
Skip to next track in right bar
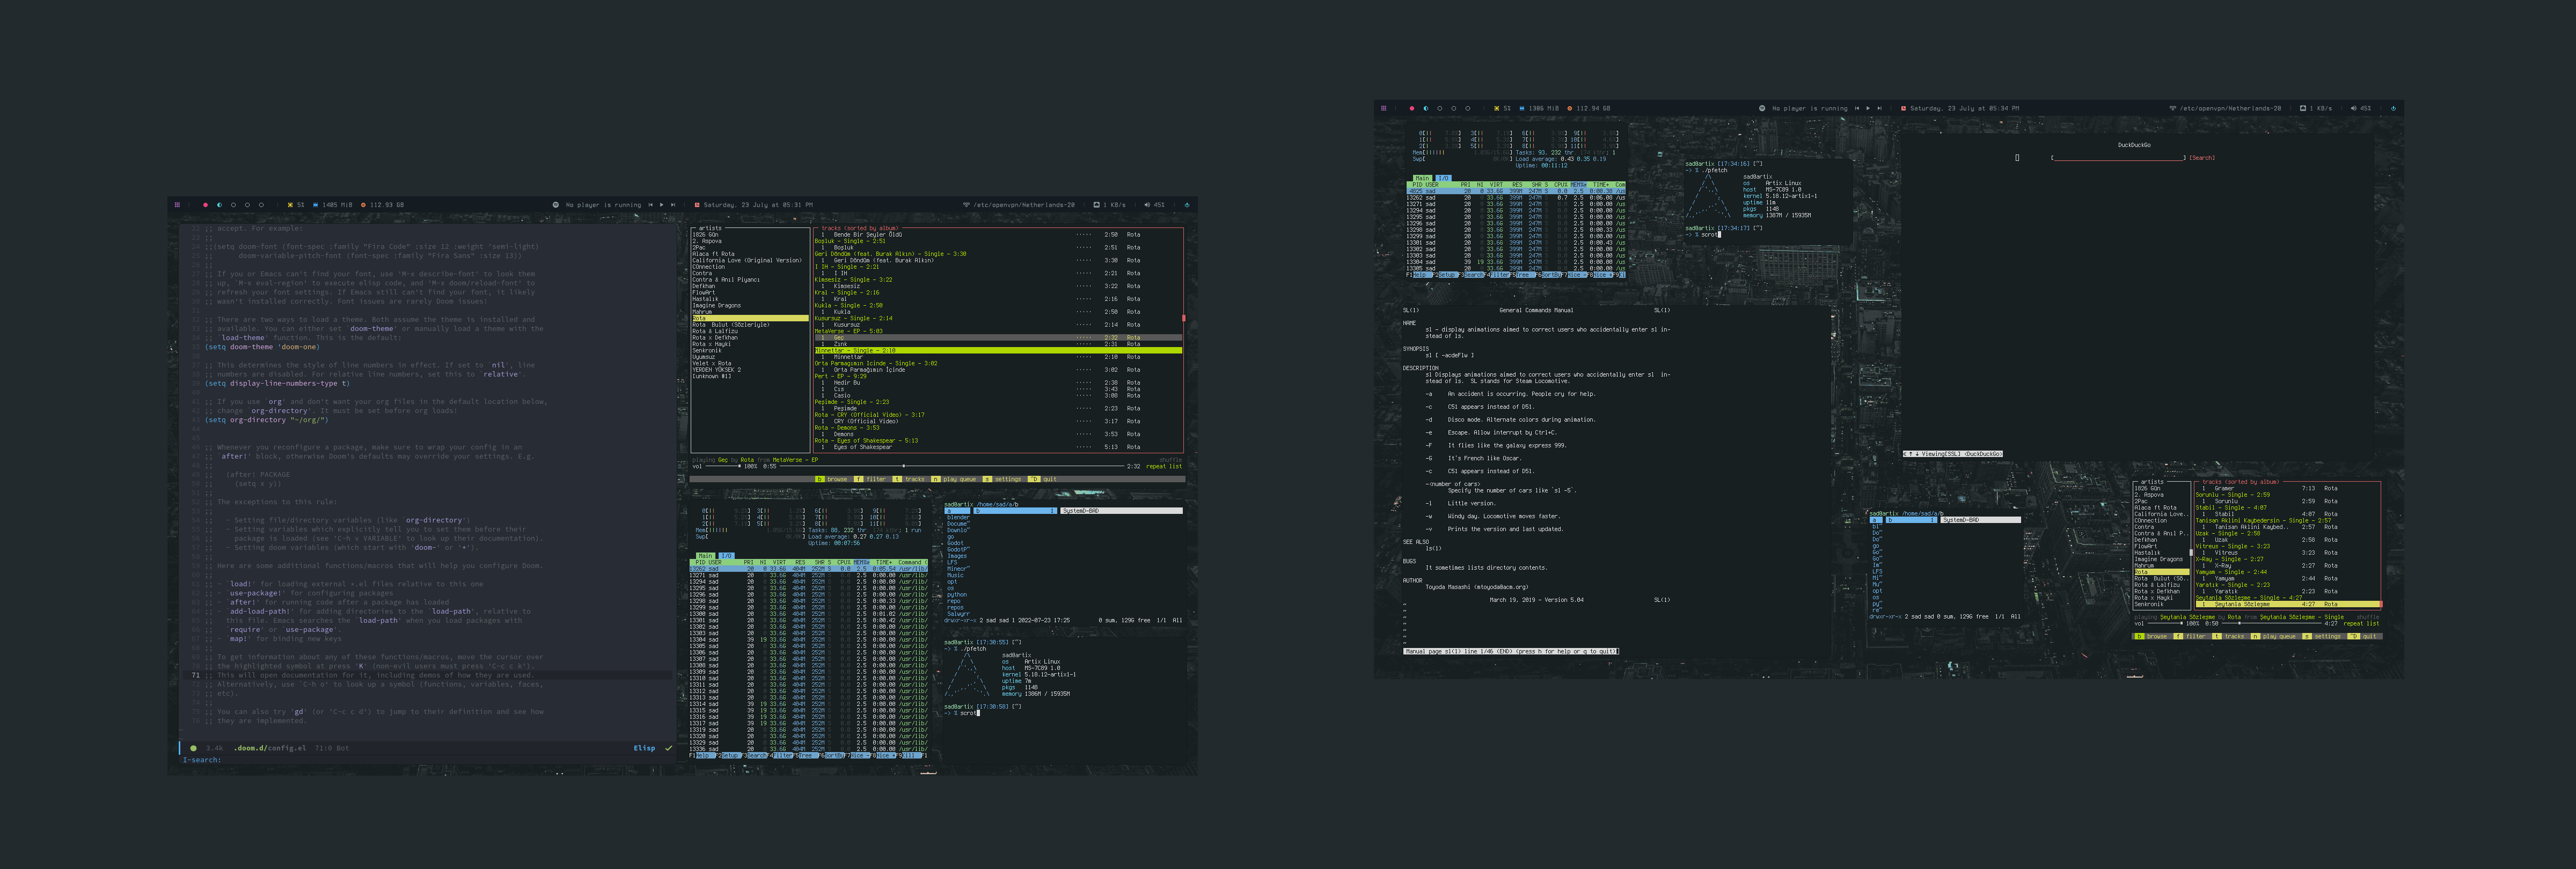1879,108
